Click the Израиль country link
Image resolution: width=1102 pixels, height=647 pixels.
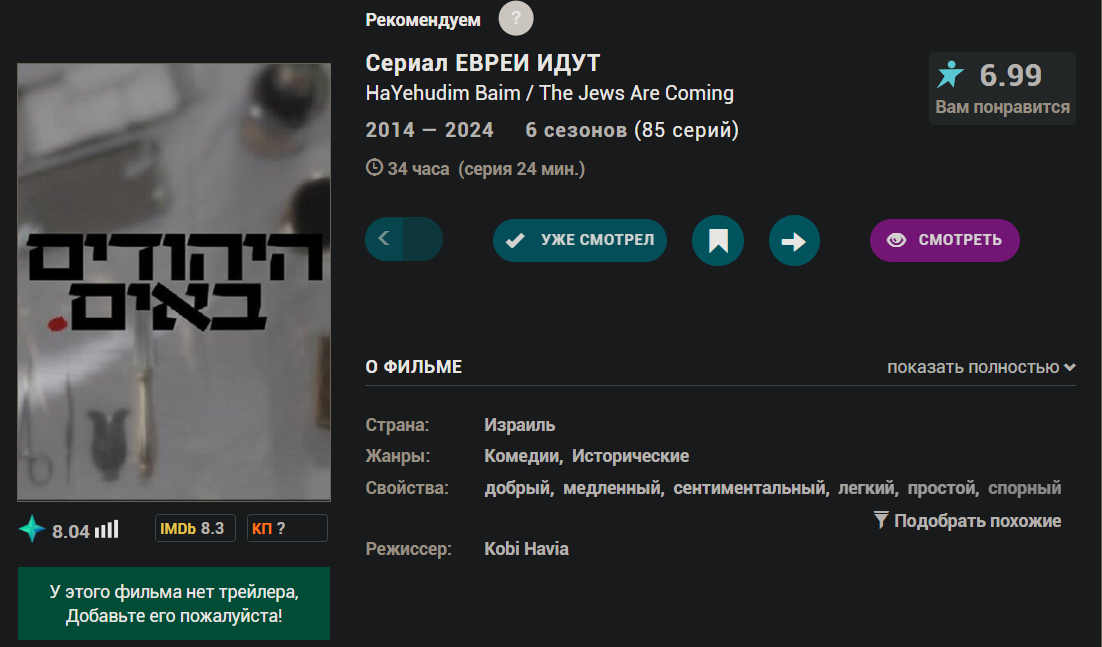(519, 425)
